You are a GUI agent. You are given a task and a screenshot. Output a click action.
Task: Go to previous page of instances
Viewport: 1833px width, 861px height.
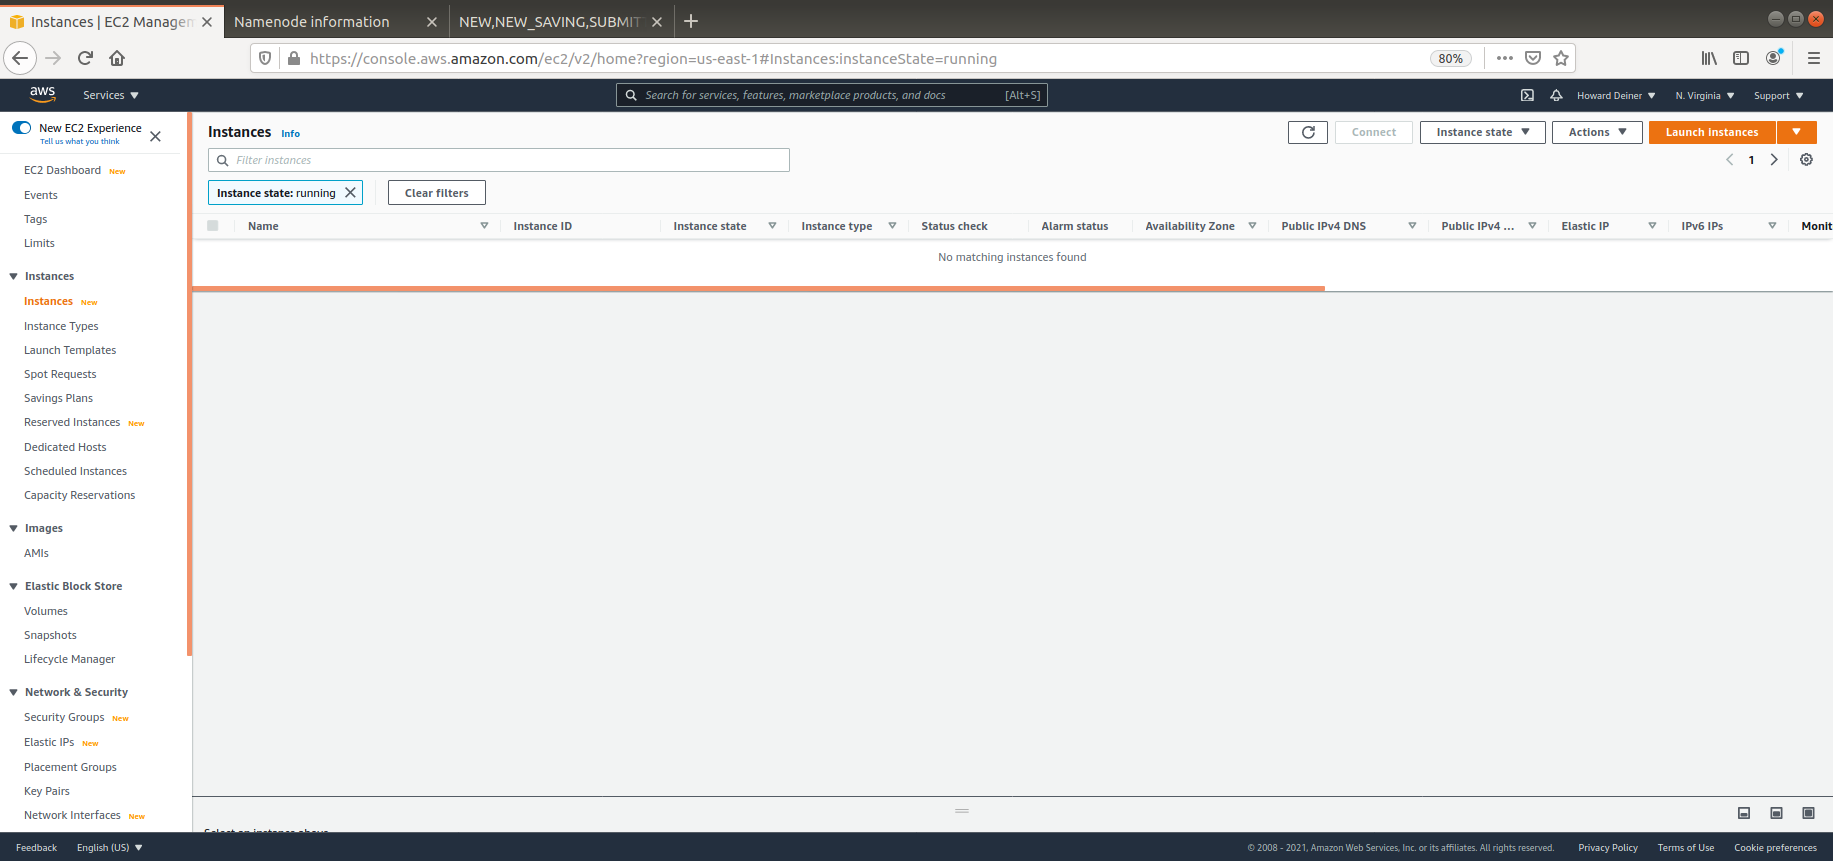pos(1729,160)
